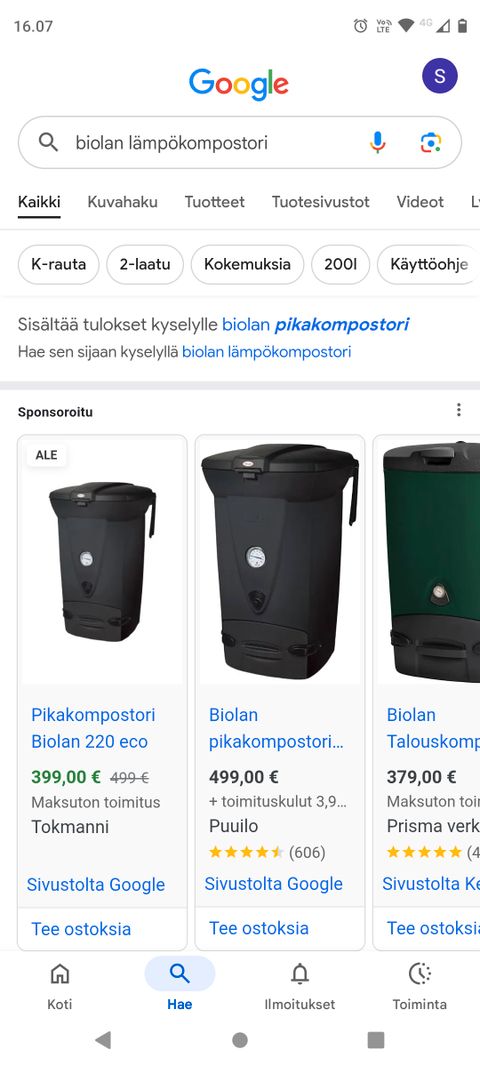Open Toiminta activity icon
Image resolution: width=480 pixels, height=1067 pixels.
(419, 985)
